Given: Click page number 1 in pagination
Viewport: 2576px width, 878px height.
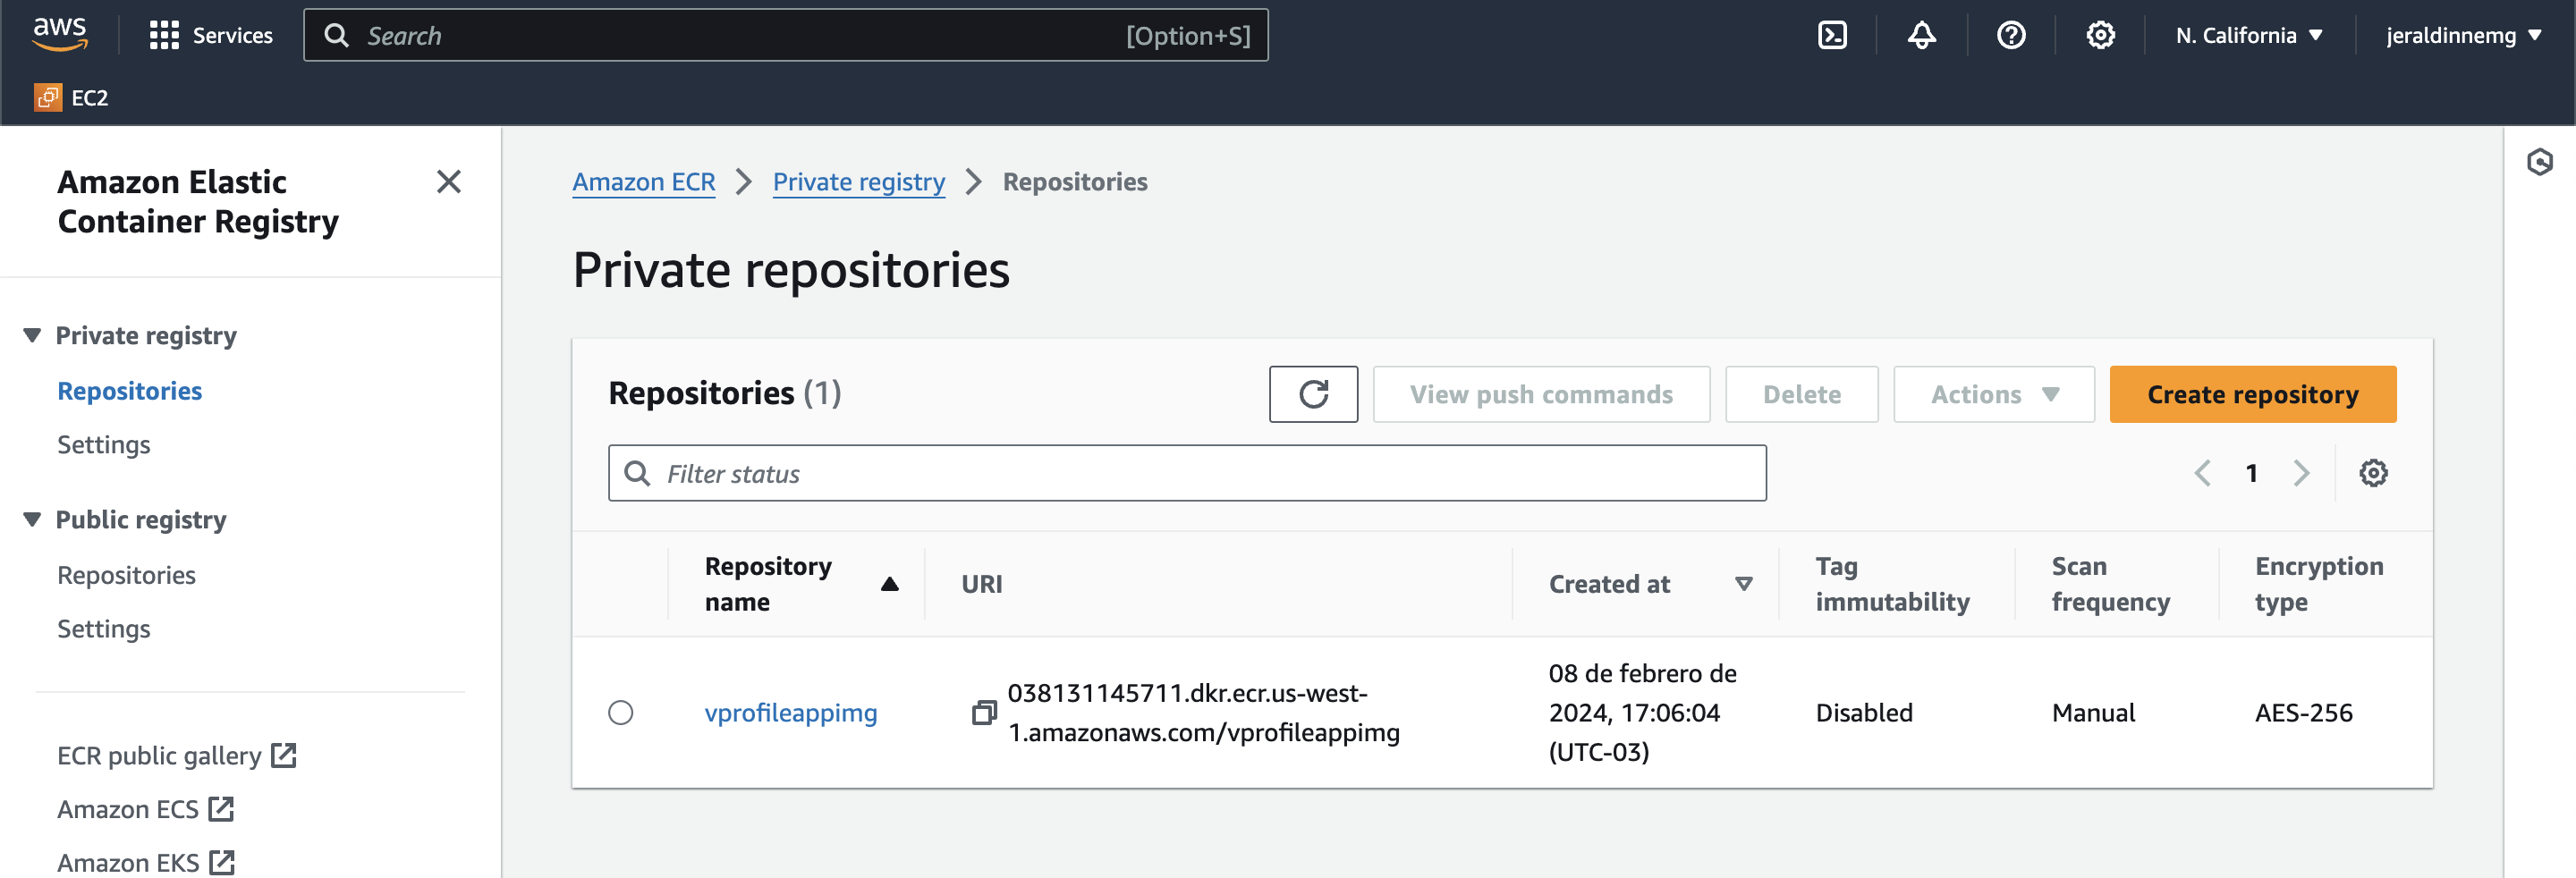Looking at the screenshot, I should (x=2251, y=473).
